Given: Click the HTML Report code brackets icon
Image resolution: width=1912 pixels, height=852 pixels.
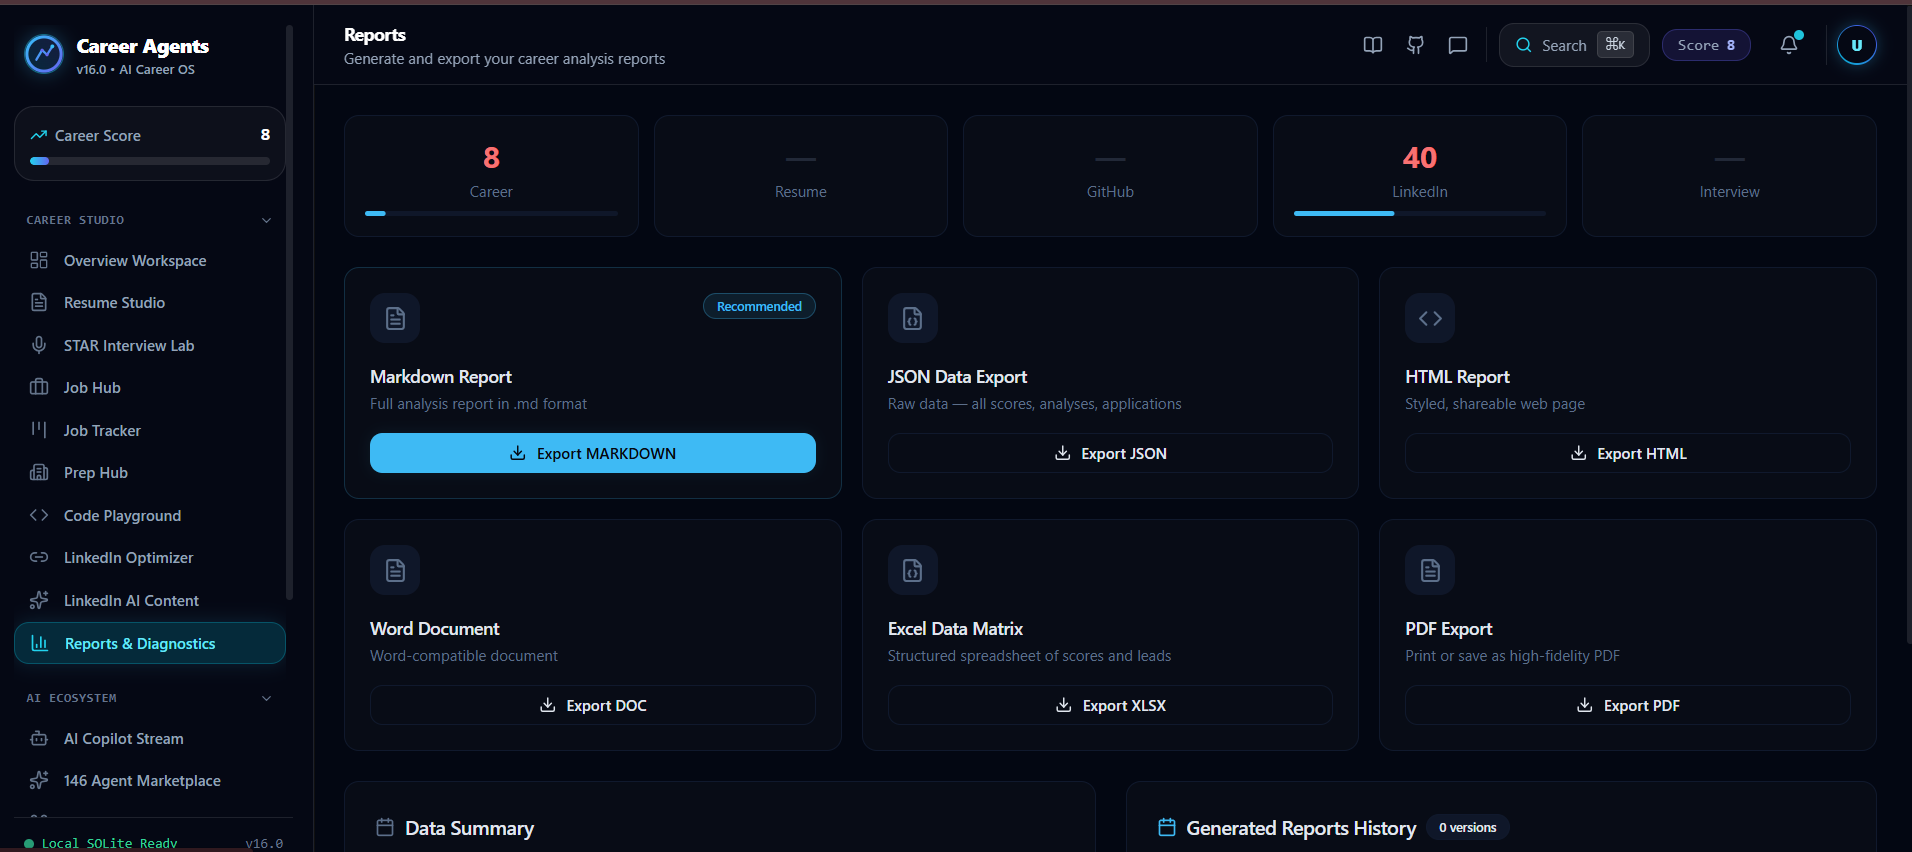Looking at the screenshot, I should 1430,318.
